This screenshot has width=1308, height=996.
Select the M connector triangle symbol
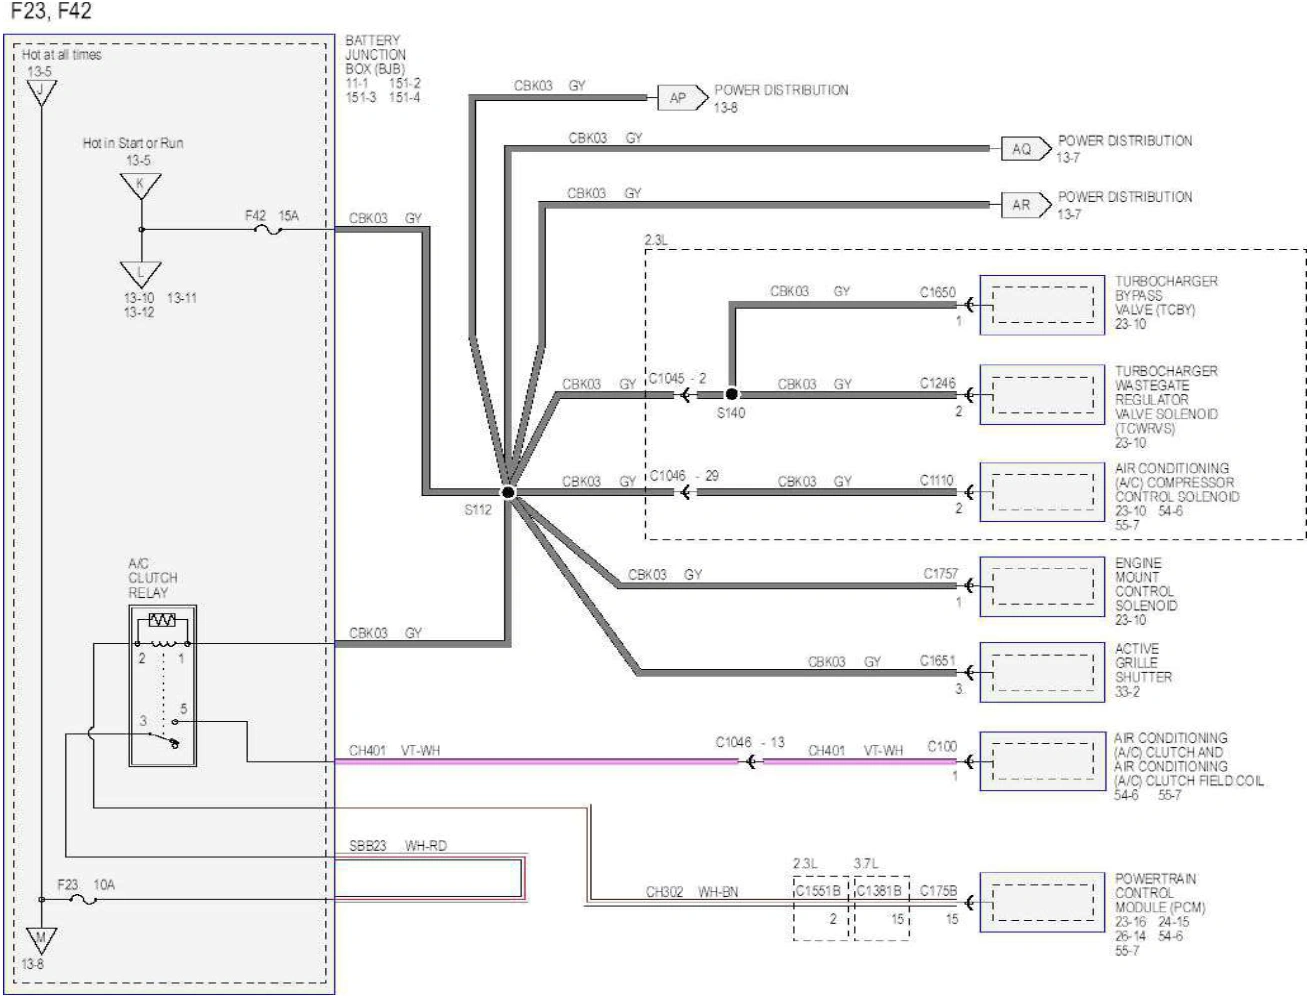[x=40, y=942]
